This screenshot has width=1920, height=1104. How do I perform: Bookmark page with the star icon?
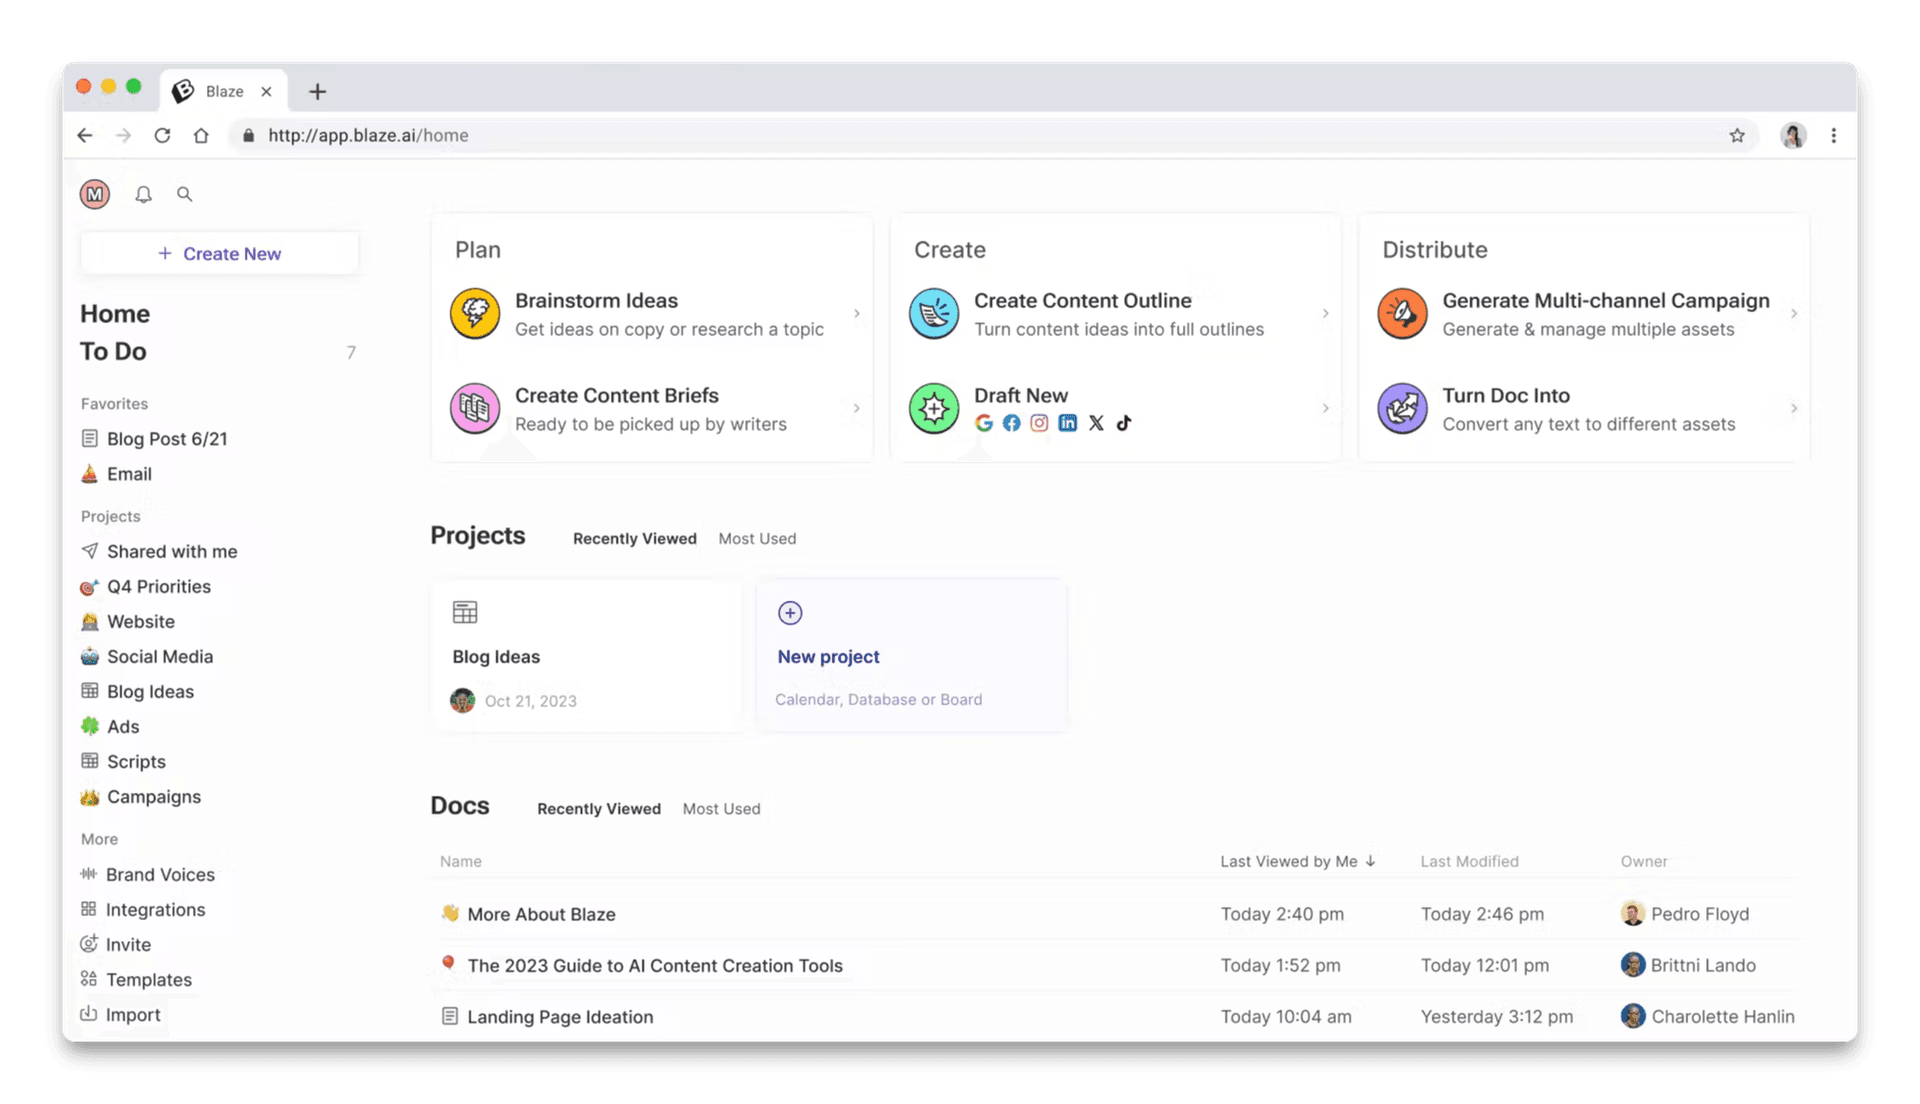(1737, 135)
